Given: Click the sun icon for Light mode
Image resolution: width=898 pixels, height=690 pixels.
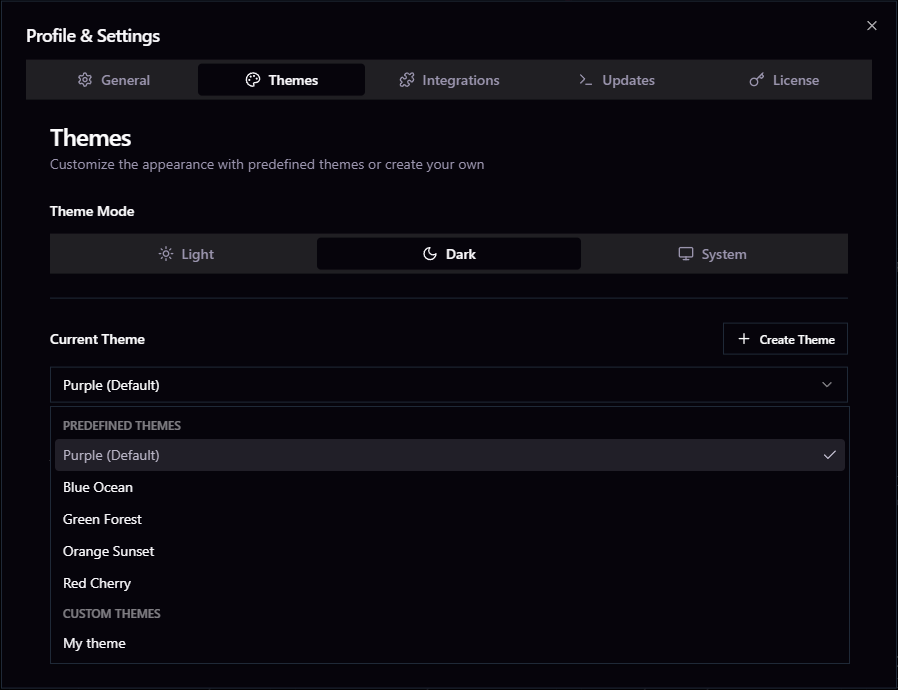Looking at the screenshot, I should coord(166,254).
